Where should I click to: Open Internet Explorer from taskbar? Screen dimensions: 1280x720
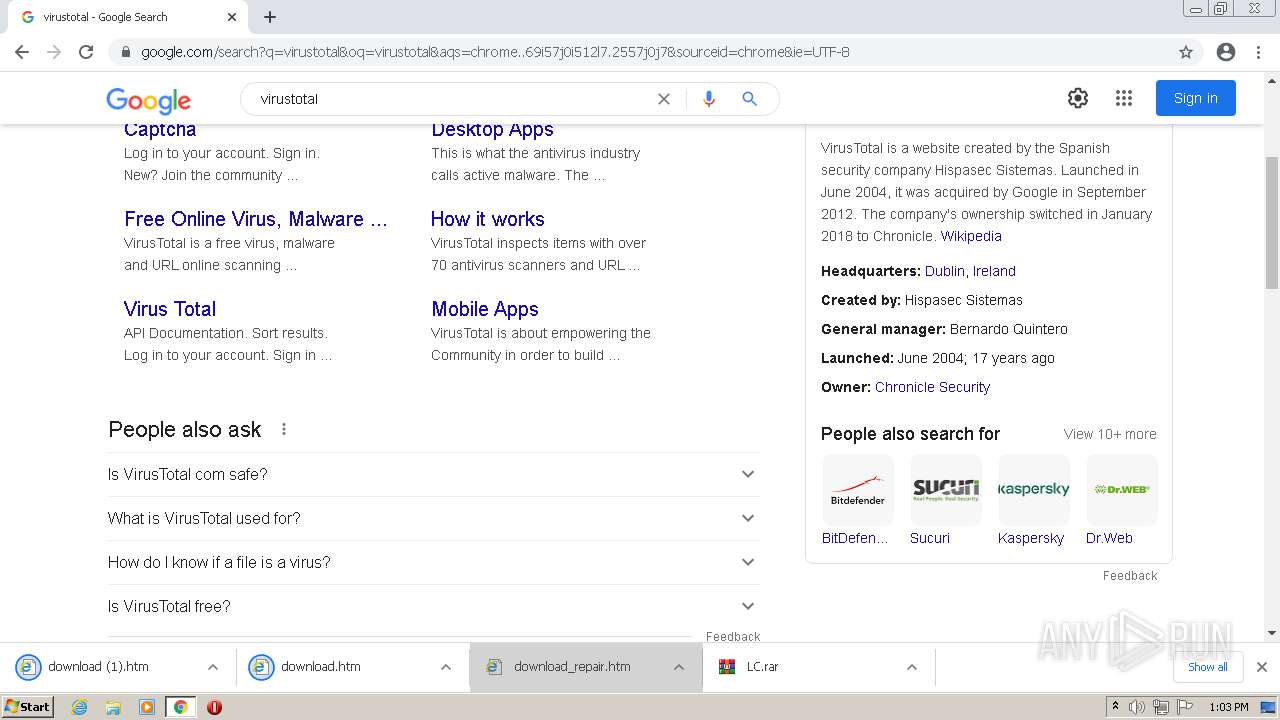80,707
